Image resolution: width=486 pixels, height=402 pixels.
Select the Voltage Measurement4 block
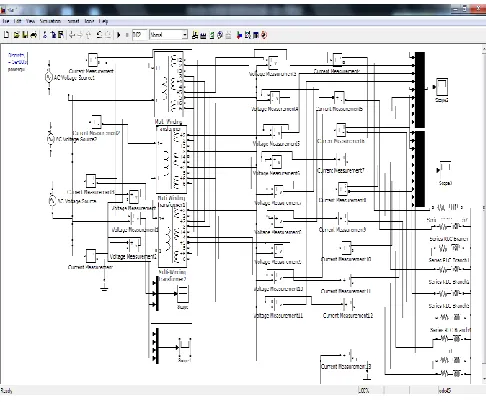(275, 98)
